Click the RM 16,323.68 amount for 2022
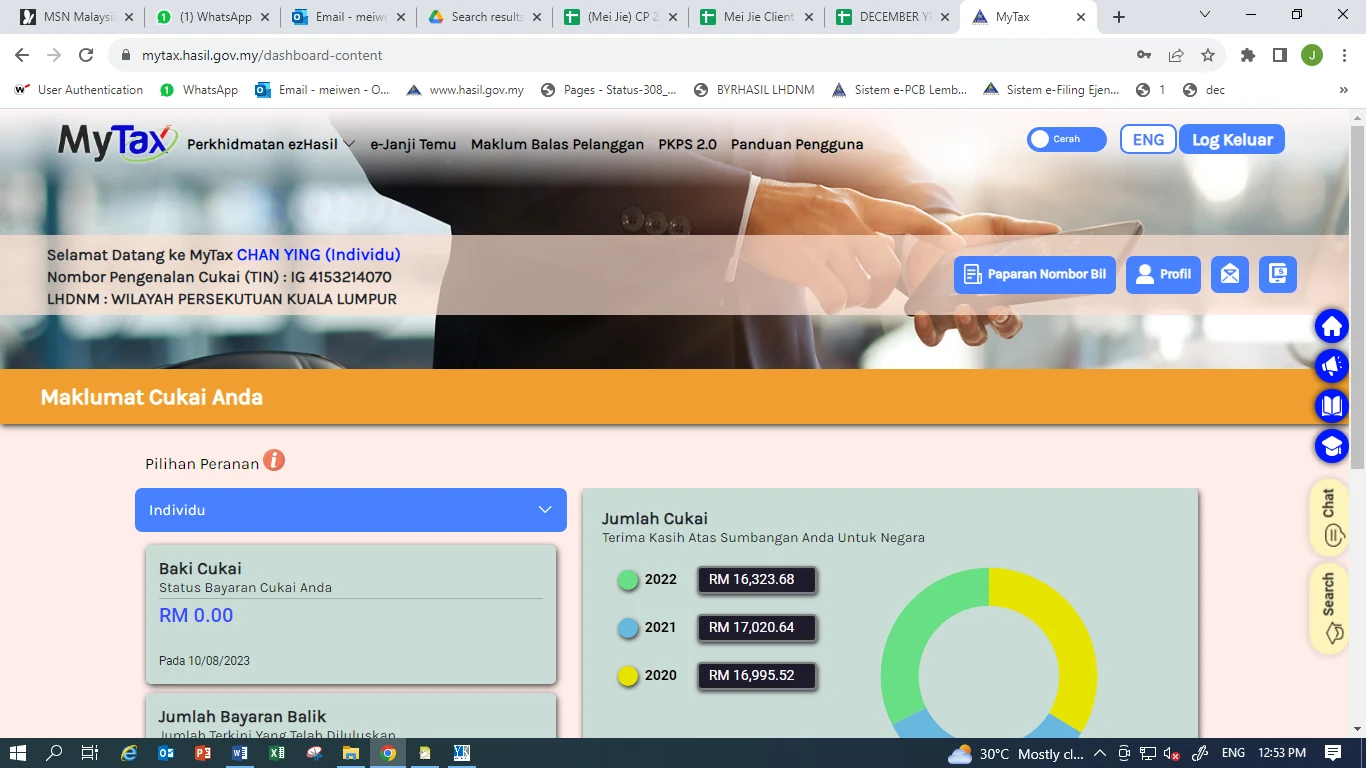Screen dimensions: 1366x768 757,580
